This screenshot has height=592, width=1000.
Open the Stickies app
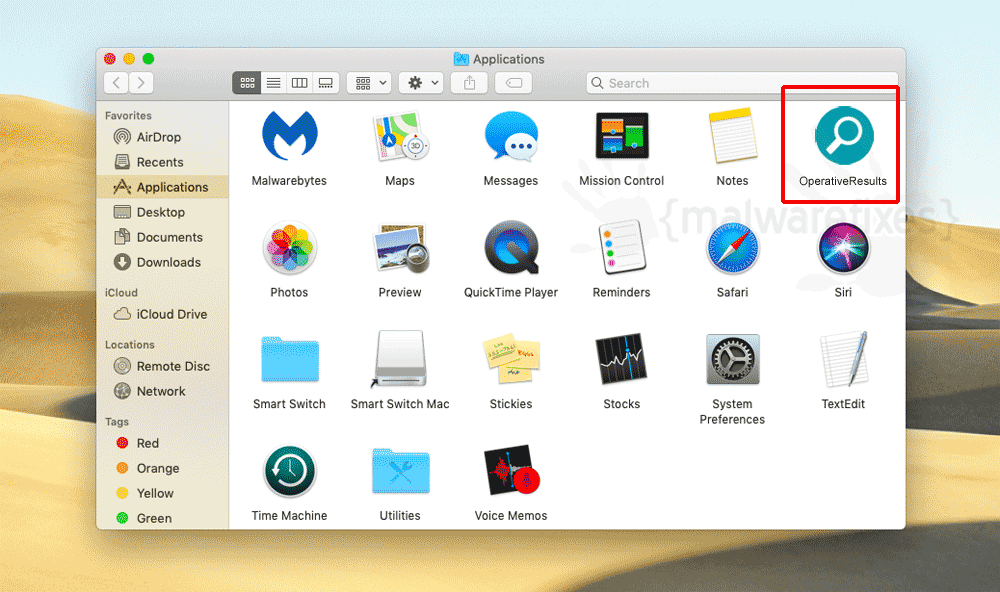click(511, 359)
